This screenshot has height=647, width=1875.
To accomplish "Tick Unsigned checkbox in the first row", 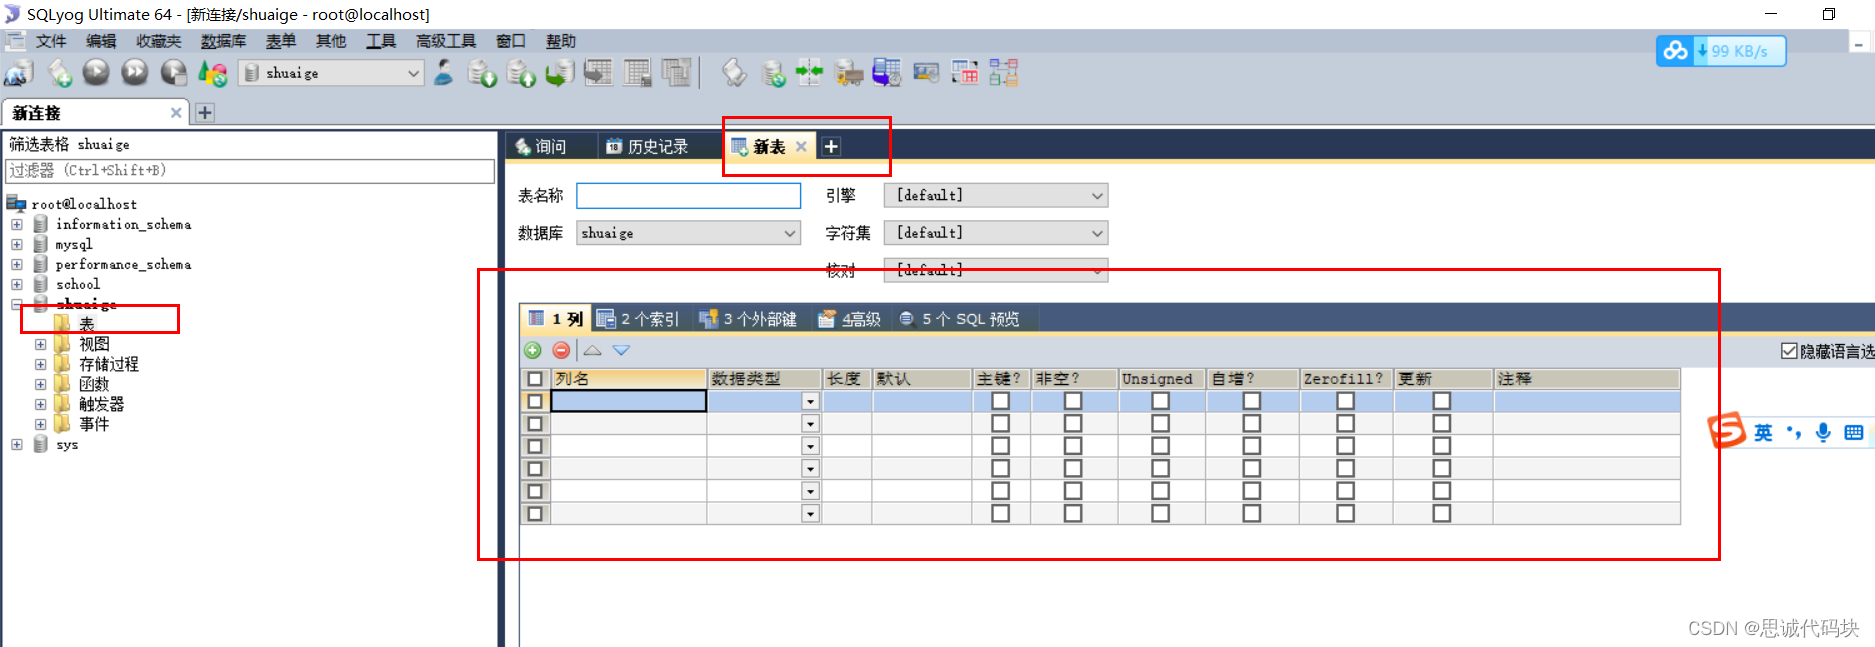I will pos(1160,401).
